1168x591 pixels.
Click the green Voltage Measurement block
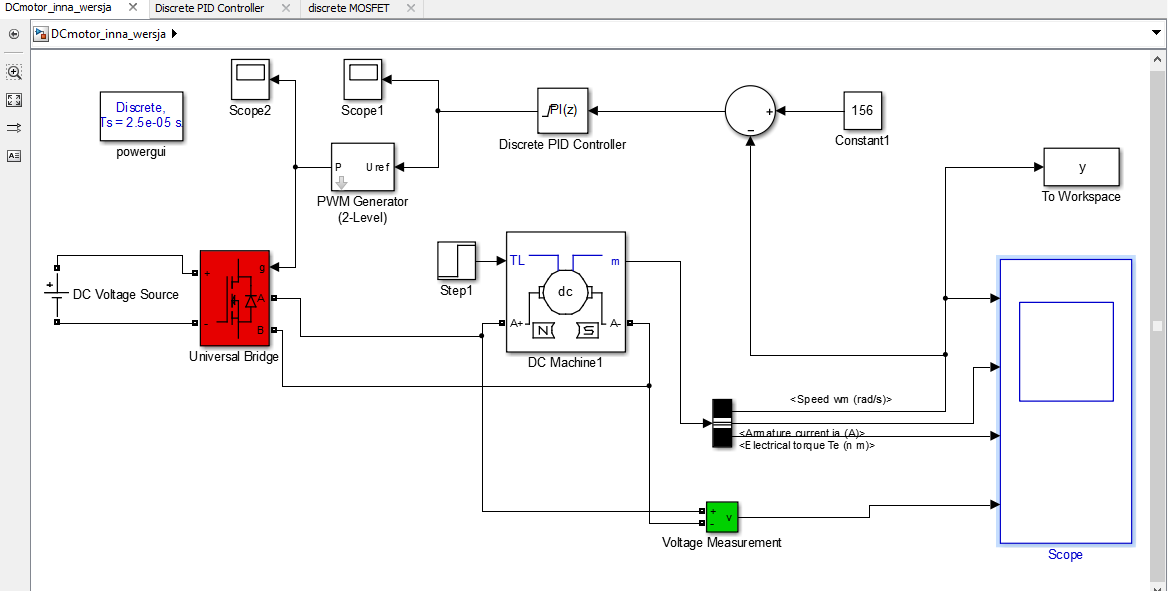pyautogui.click(x=723, y=517)
